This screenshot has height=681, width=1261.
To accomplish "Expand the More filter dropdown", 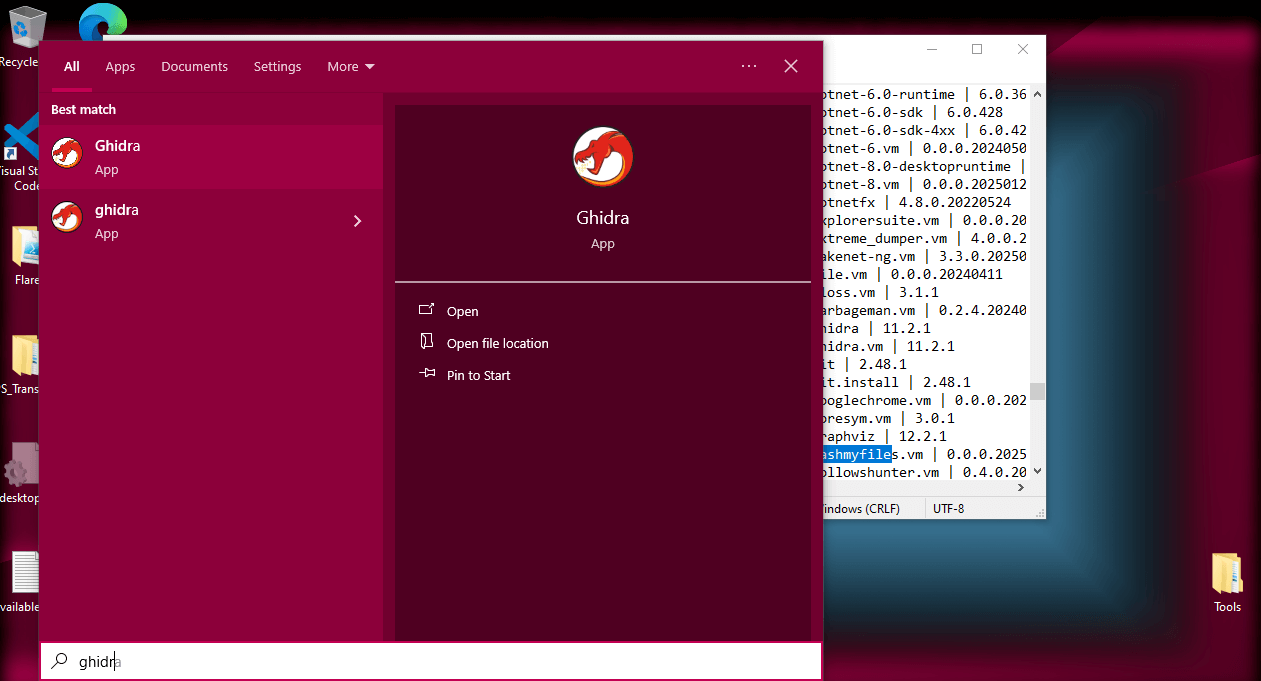I will (351, 67).
